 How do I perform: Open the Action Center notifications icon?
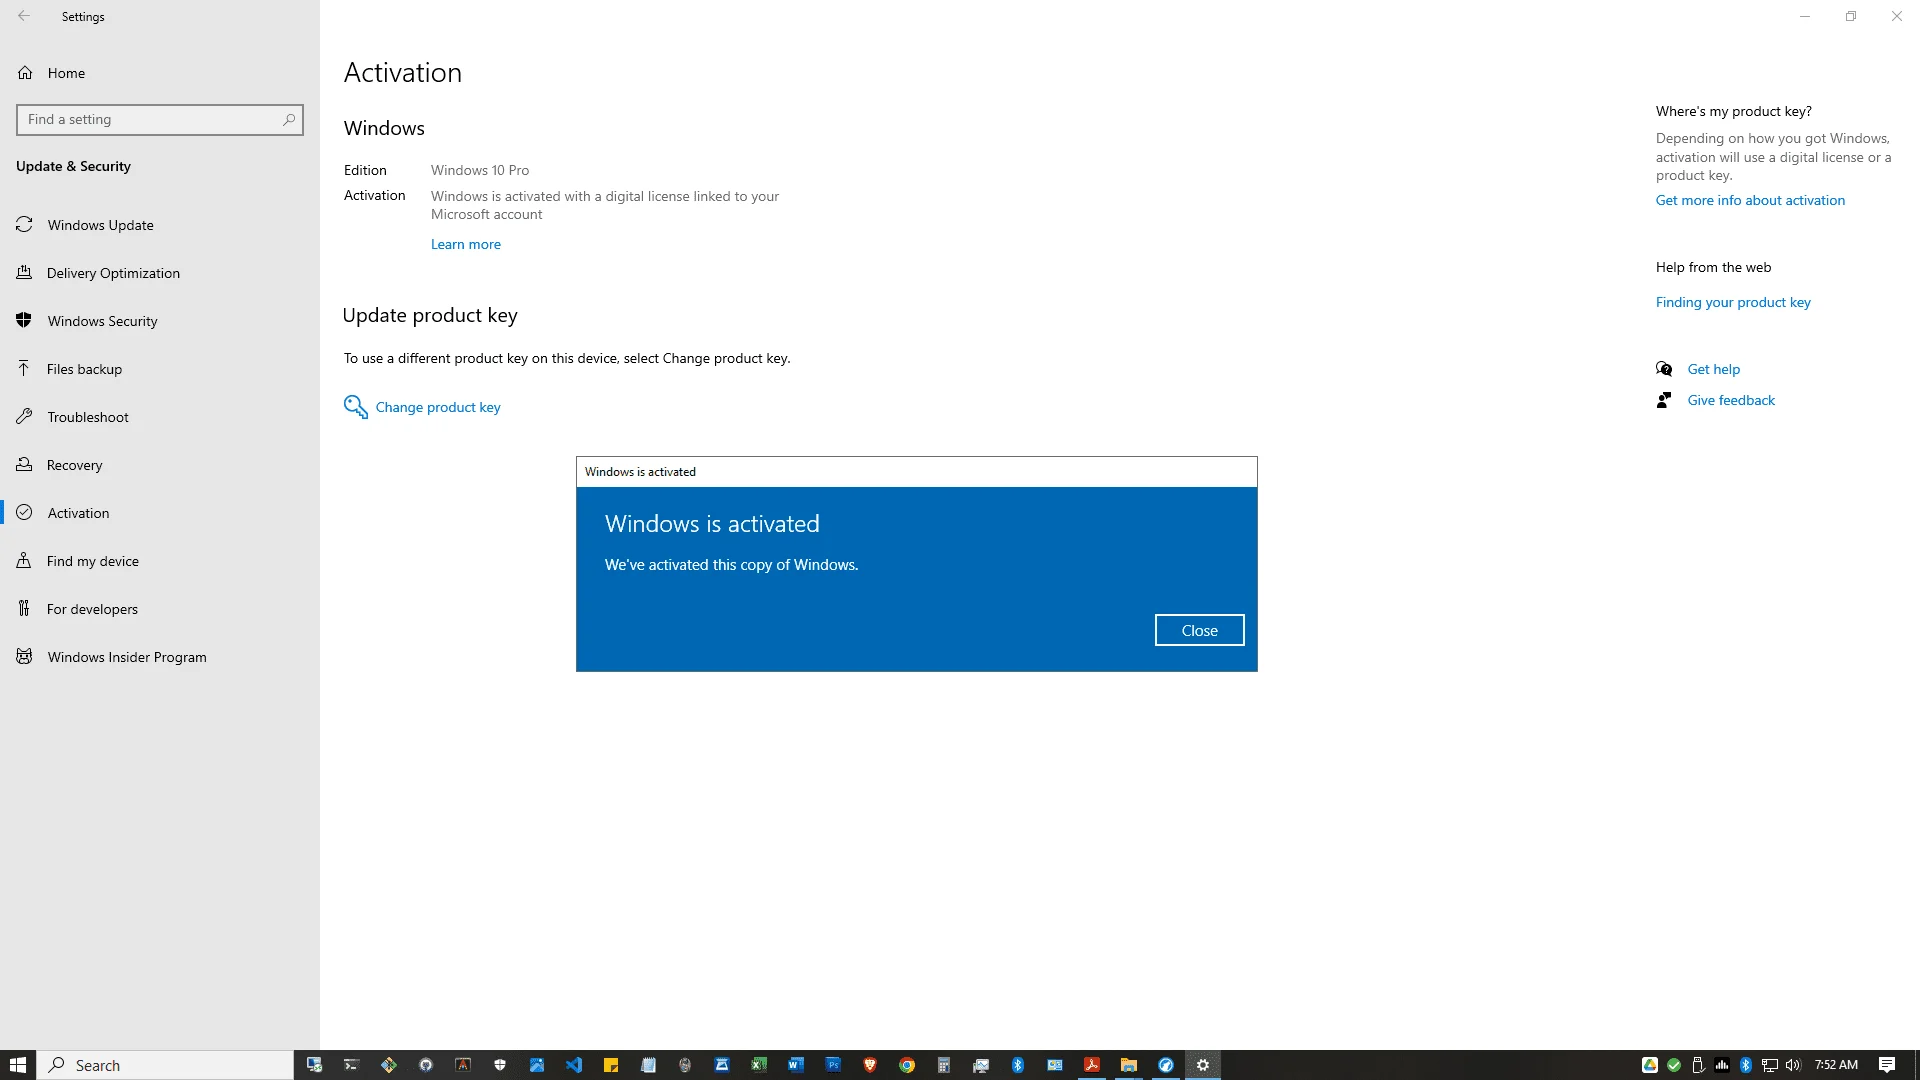1887,1065
